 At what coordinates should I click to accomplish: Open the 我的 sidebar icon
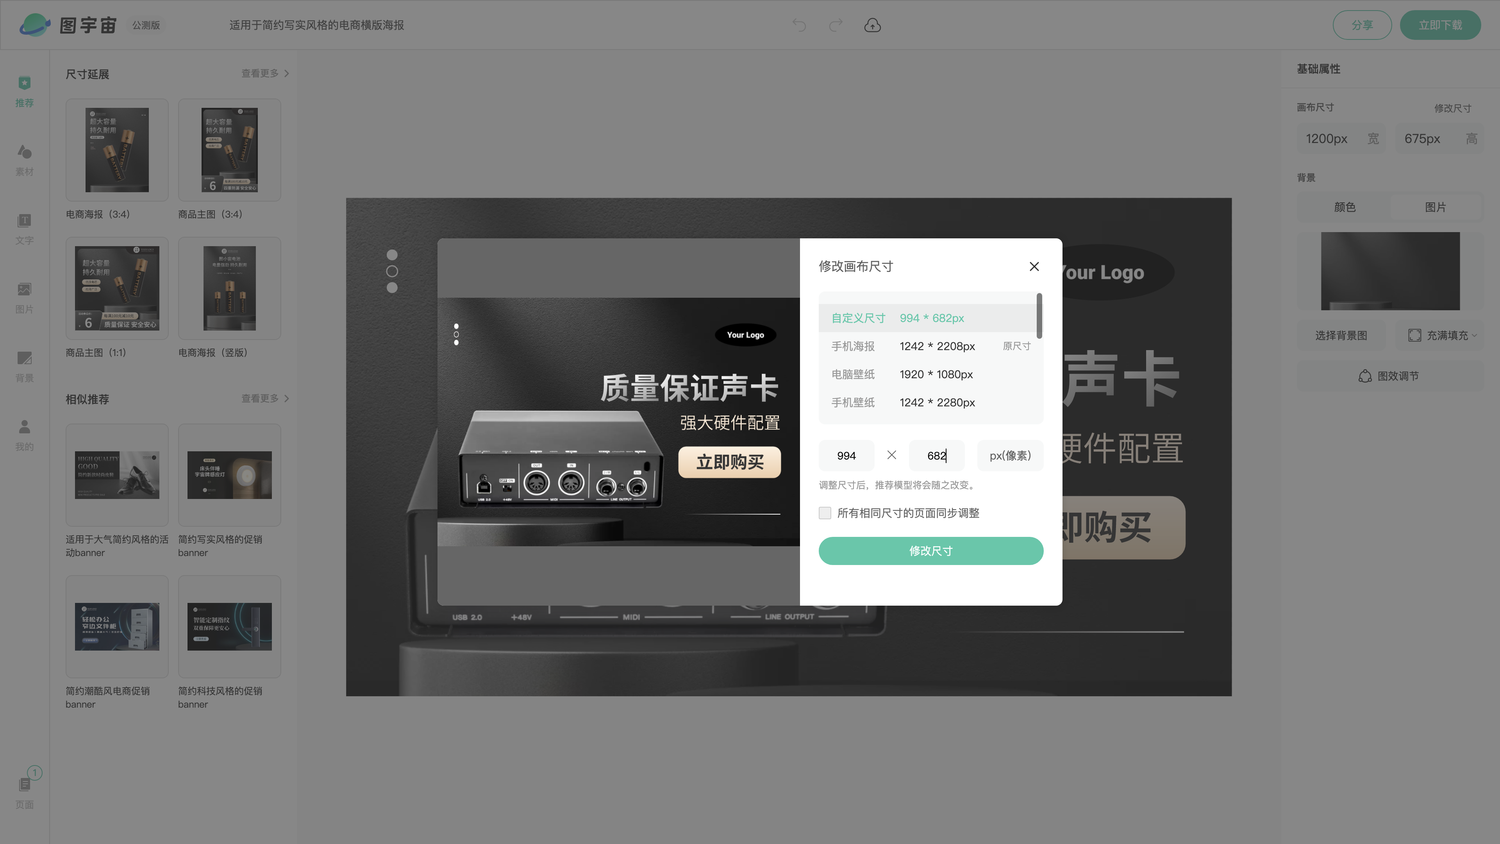[x=25, y=436]
